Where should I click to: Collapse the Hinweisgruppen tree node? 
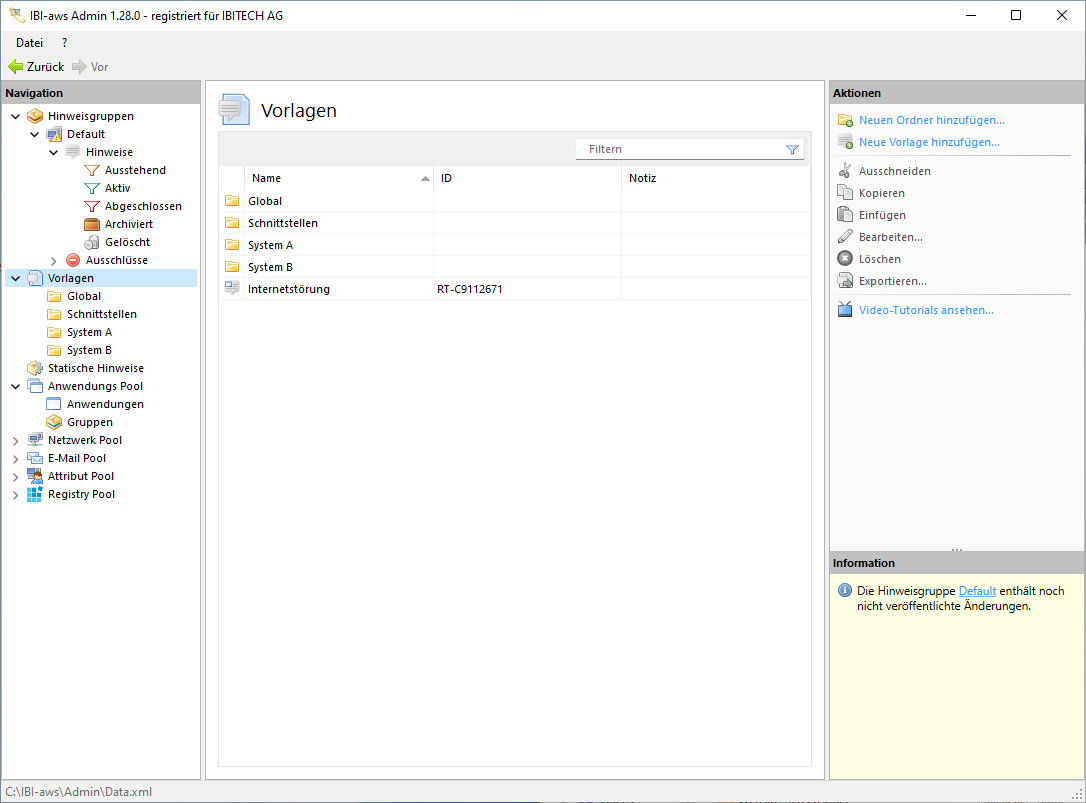click(15, 116)
